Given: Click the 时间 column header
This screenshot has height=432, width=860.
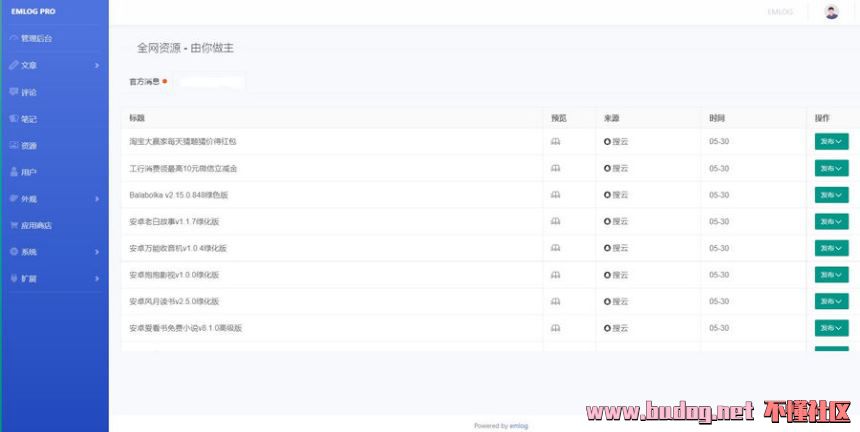Looking at the screenshot, I should [717, 118].
